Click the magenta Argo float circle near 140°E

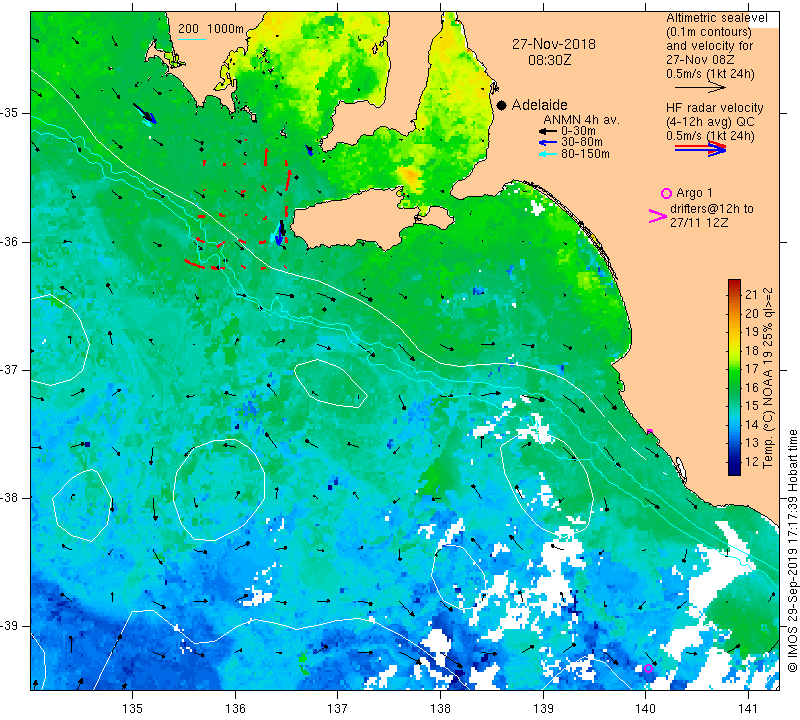point(648,668)
